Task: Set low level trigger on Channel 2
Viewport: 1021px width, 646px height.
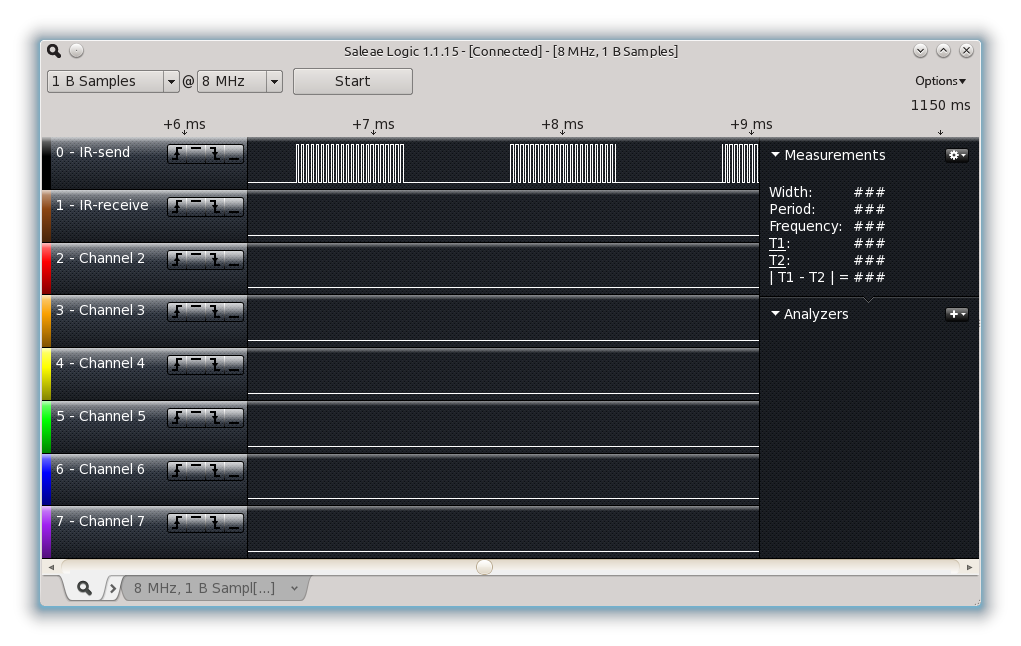Action: [234, 260]
